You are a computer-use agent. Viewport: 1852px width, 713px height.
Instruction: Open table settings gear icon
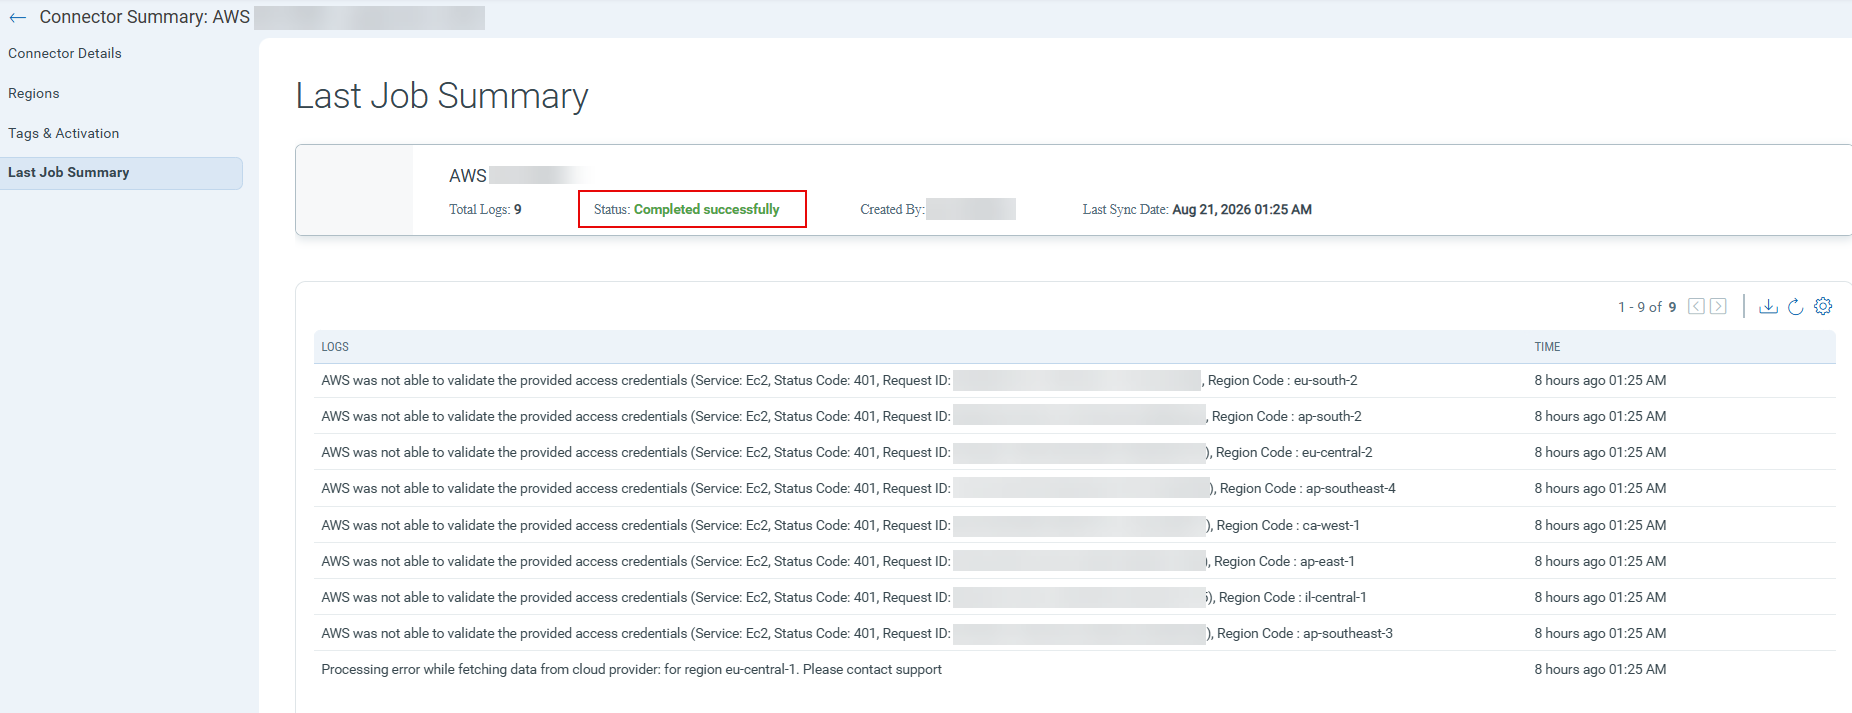(1823, 306)
